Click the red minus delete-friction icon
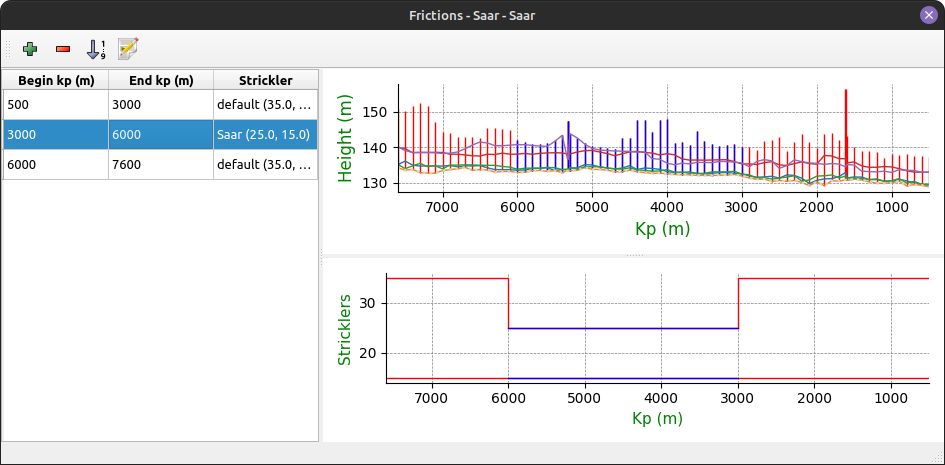This screenshot has height=465, width=945. pos(63,48)
